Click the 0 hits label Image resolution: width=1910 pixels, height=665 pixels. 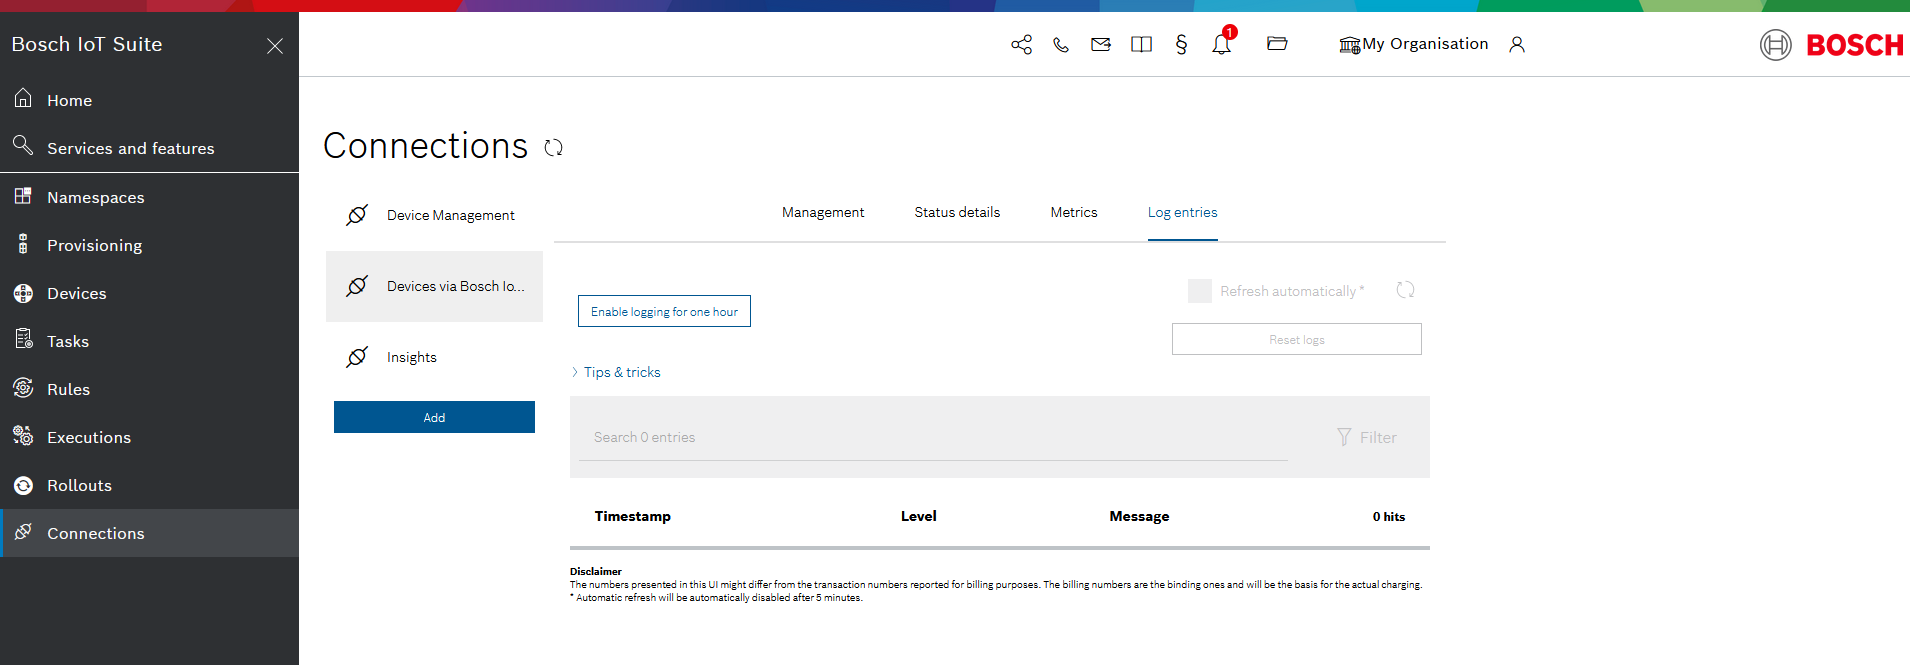[x=1388, y=517]
